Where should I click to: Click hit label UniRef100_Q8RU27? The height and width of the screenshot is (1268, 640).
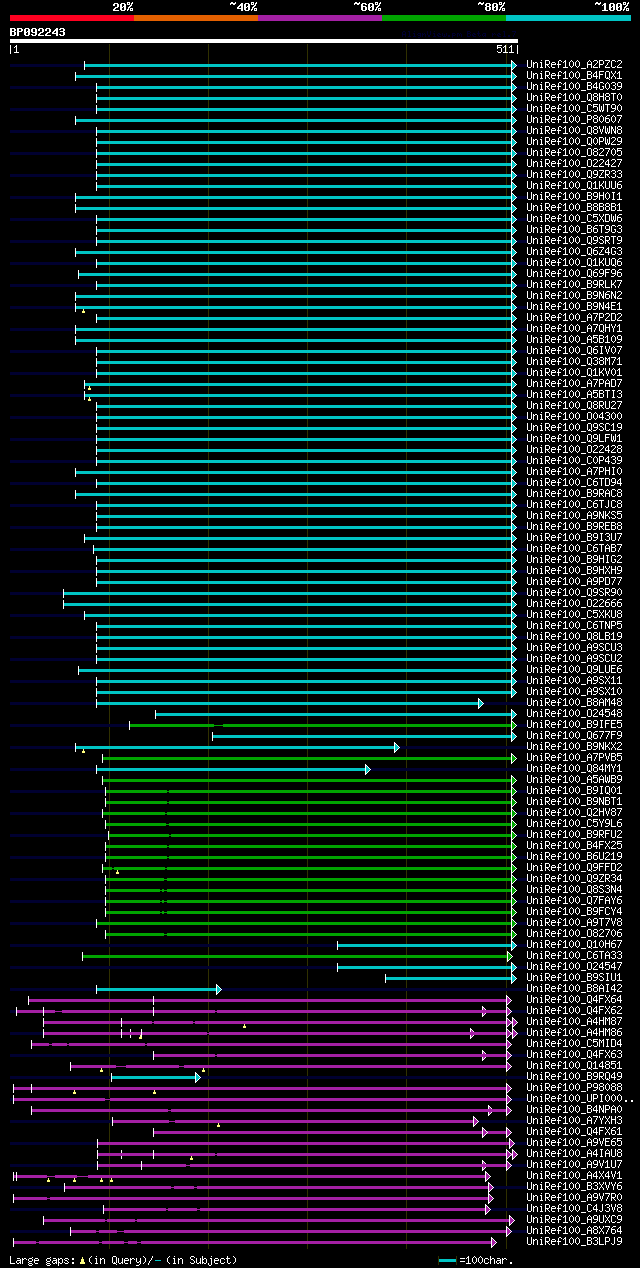[574, 405]
